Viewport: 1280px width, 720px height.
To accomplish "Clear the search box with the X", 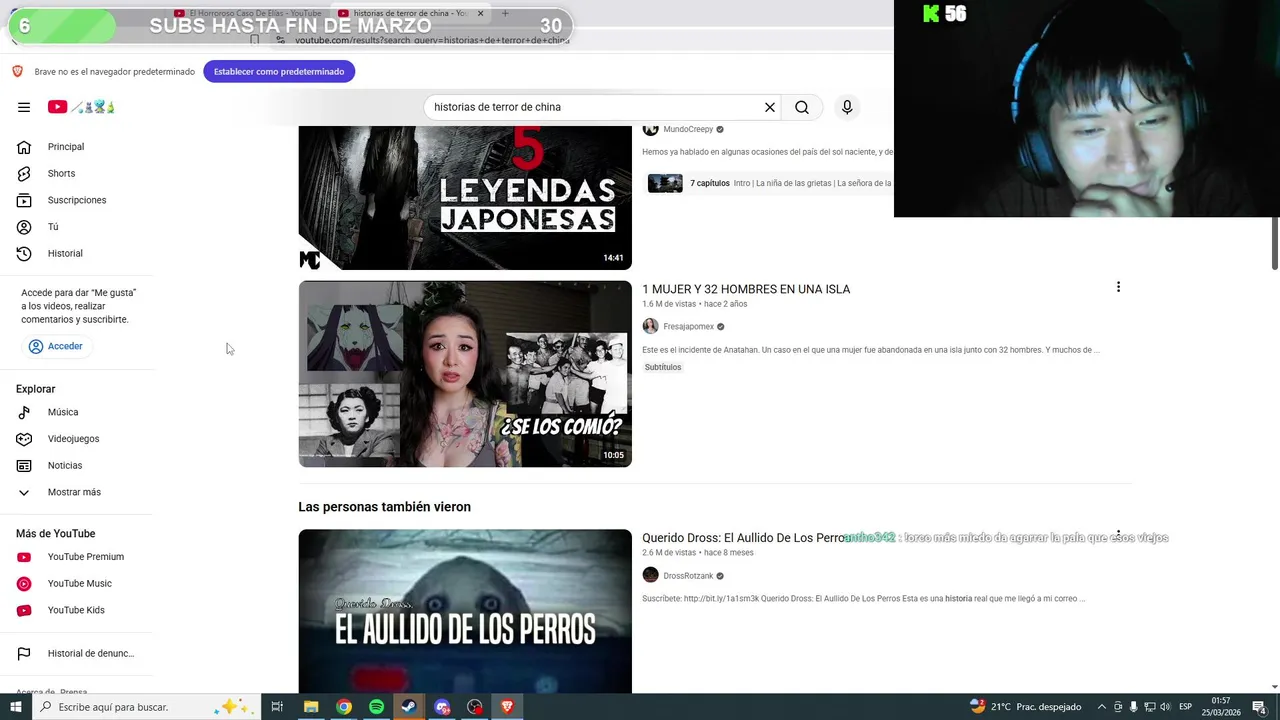I will (x=770, y=107).
